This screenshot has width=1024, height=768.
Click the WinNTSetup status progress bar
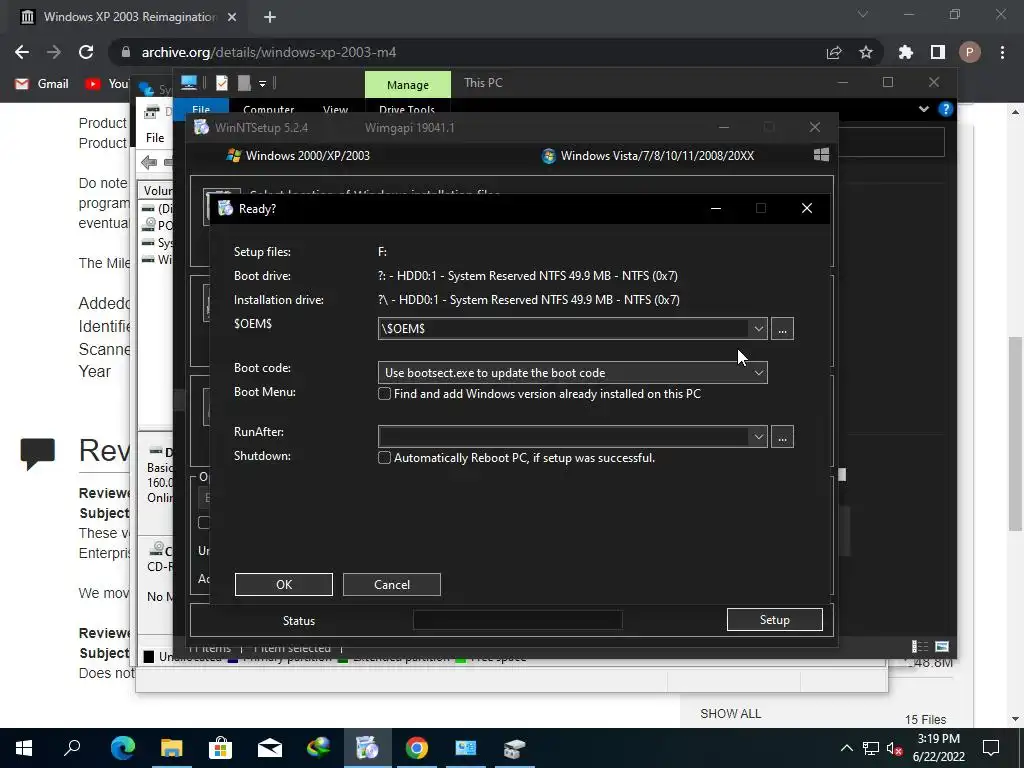[518, 620]
